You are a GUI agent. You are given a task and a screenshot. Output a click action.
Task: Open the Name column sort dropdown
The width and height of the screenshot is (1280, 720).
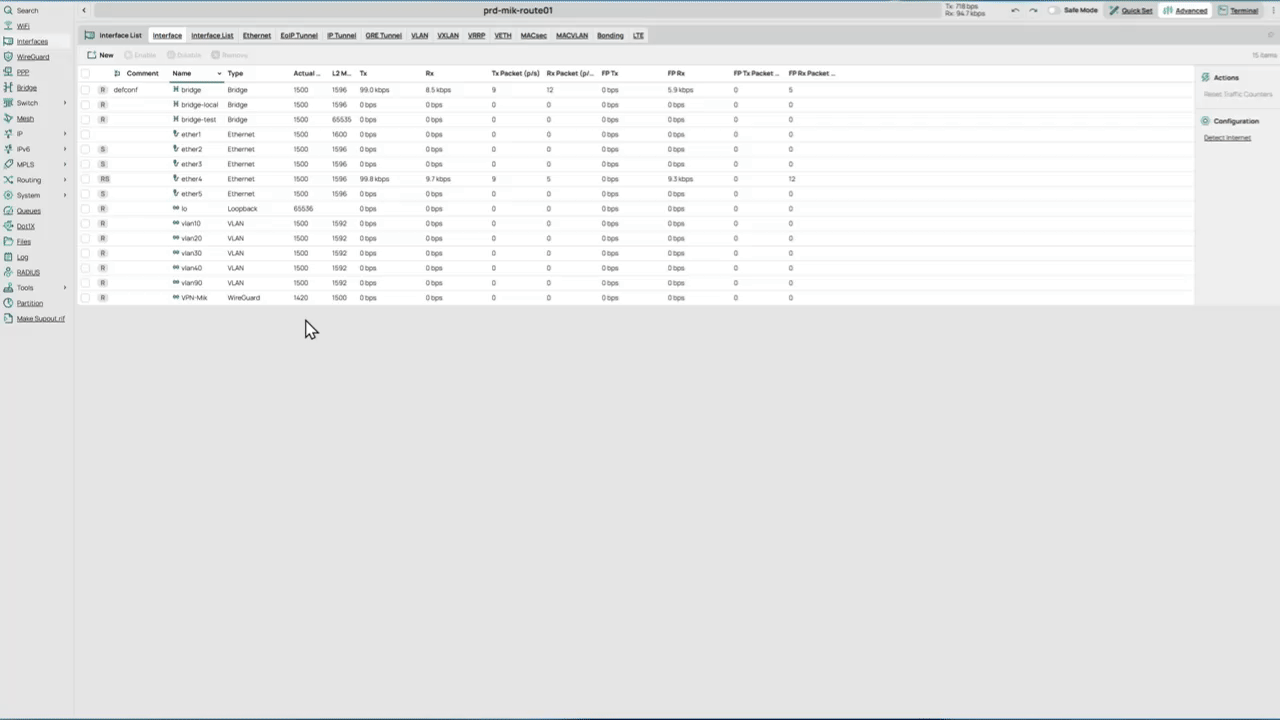(x=219, y=74)
